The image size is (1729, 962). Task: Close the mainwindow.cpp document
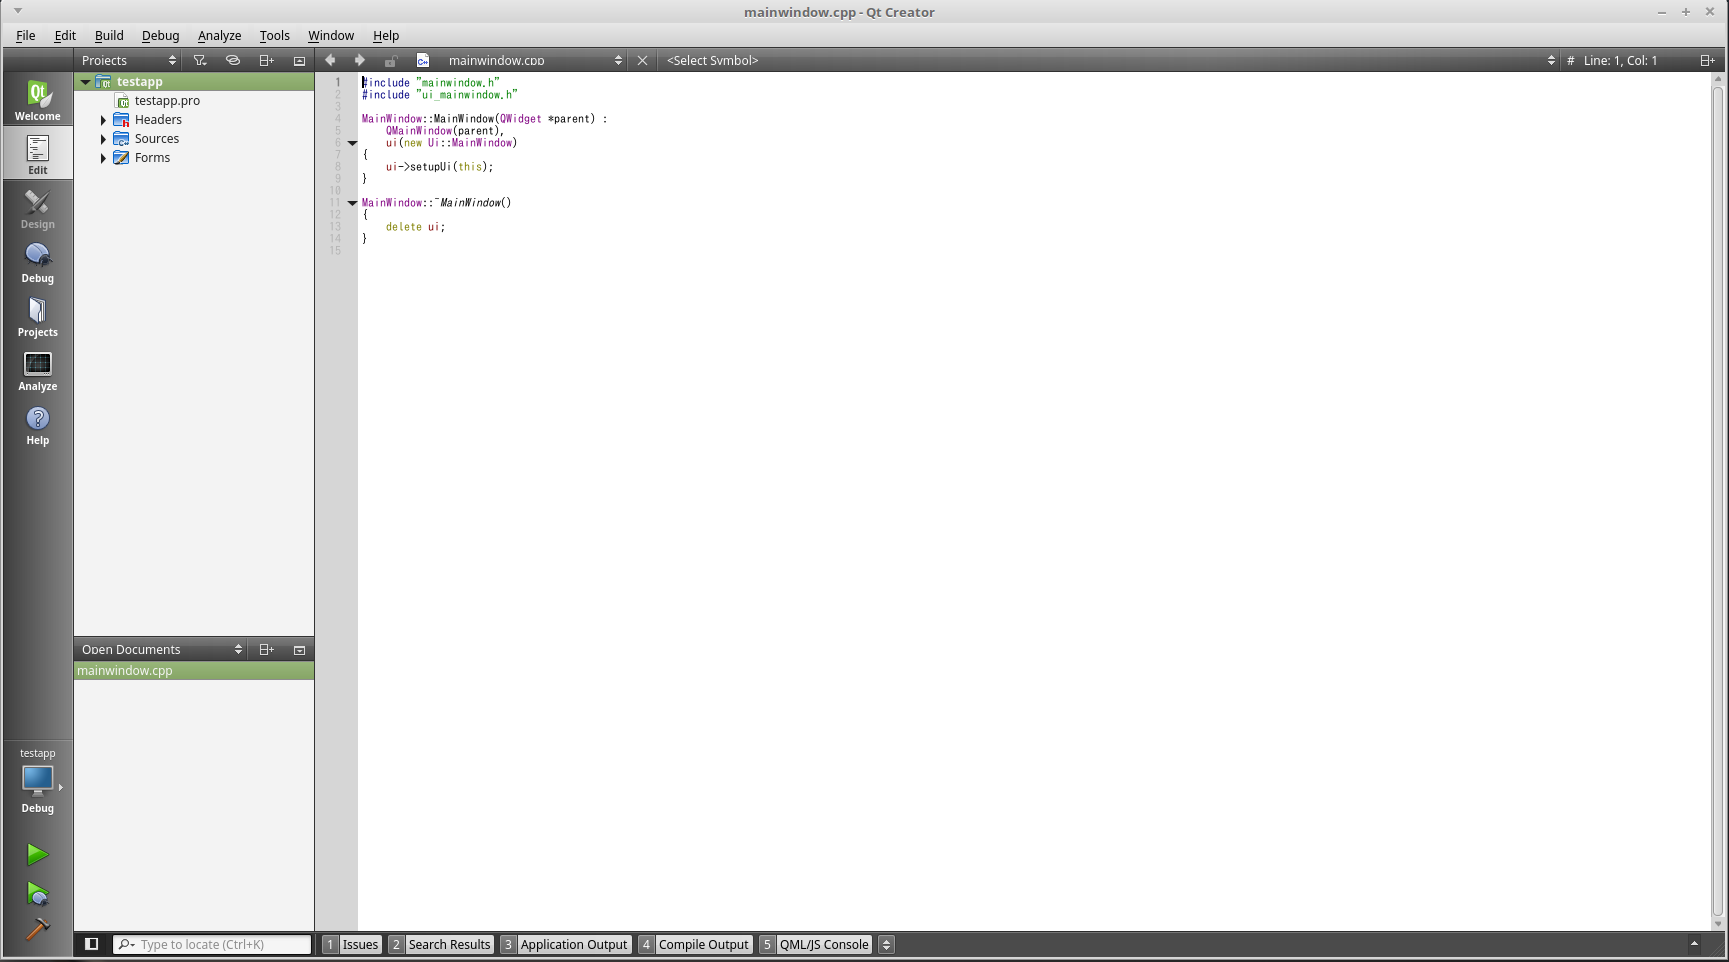pyautogui.click(x=643, y=60)
